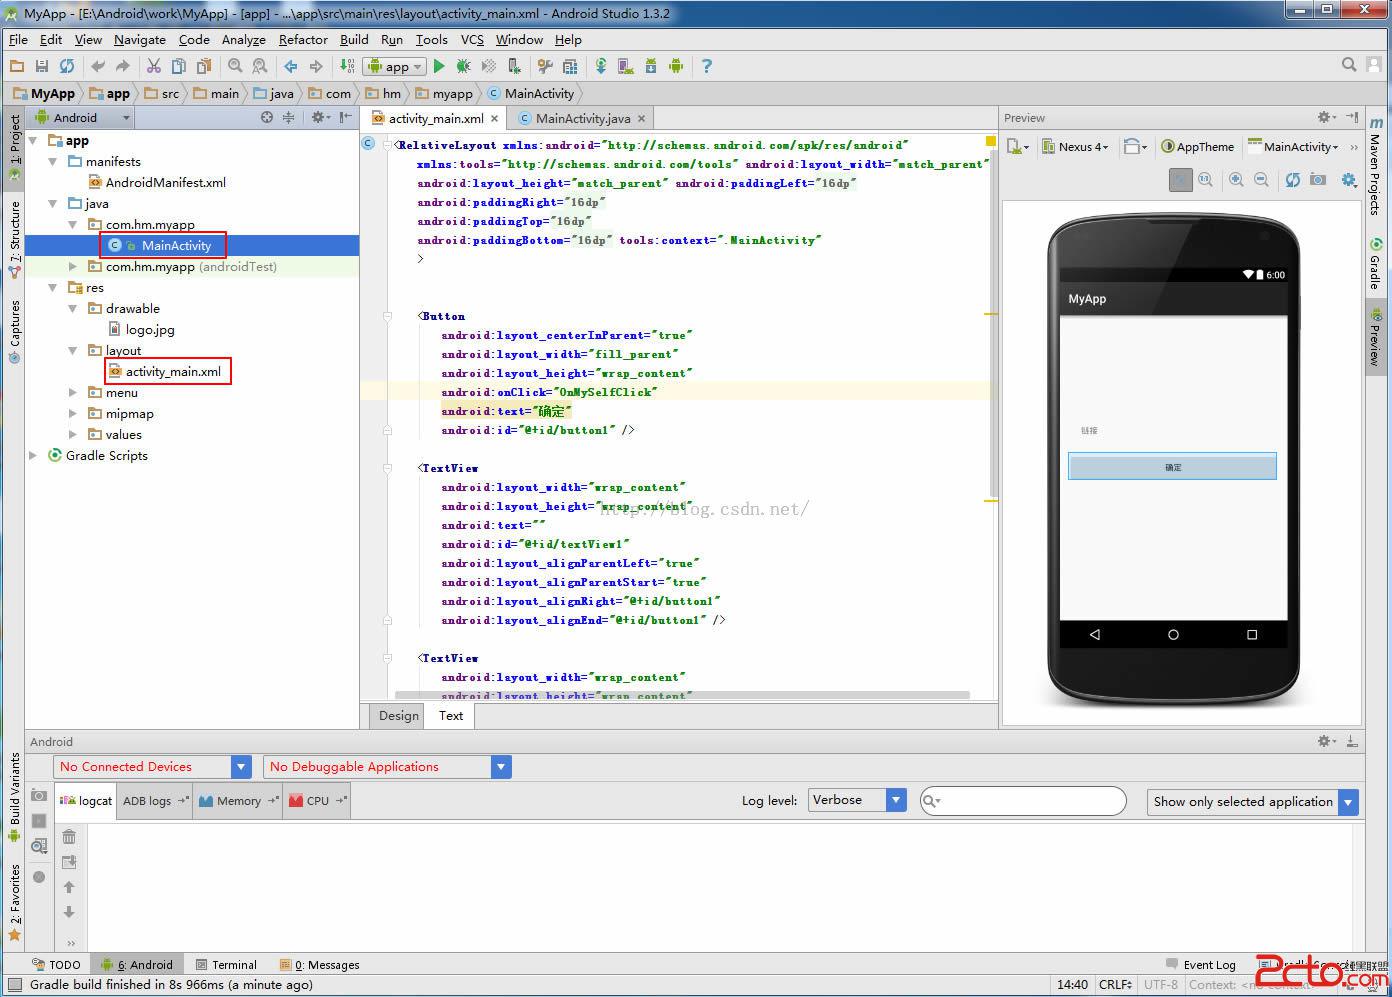
Task: Toggle the Design view of the layout editor
Action: pos(398,715)
